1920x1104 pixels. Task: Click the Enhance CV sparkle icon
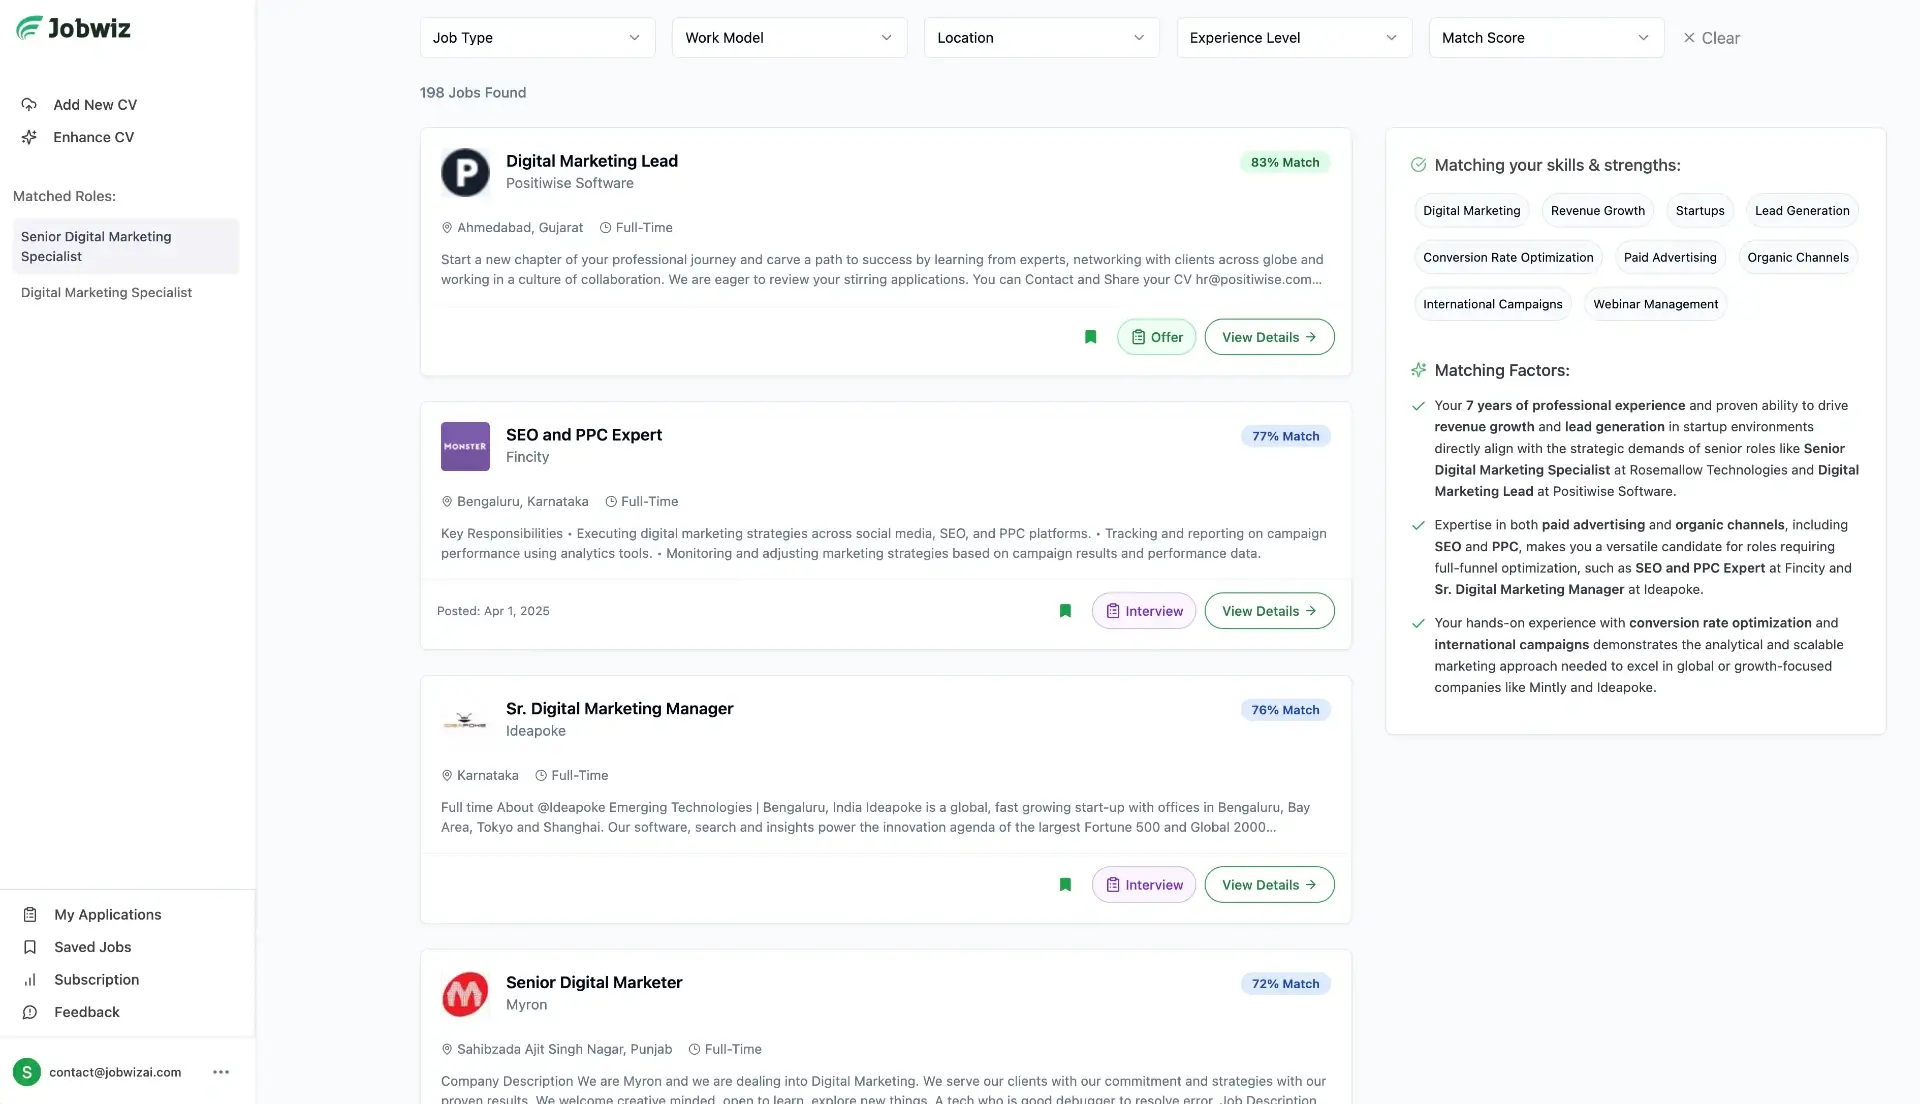29,137
